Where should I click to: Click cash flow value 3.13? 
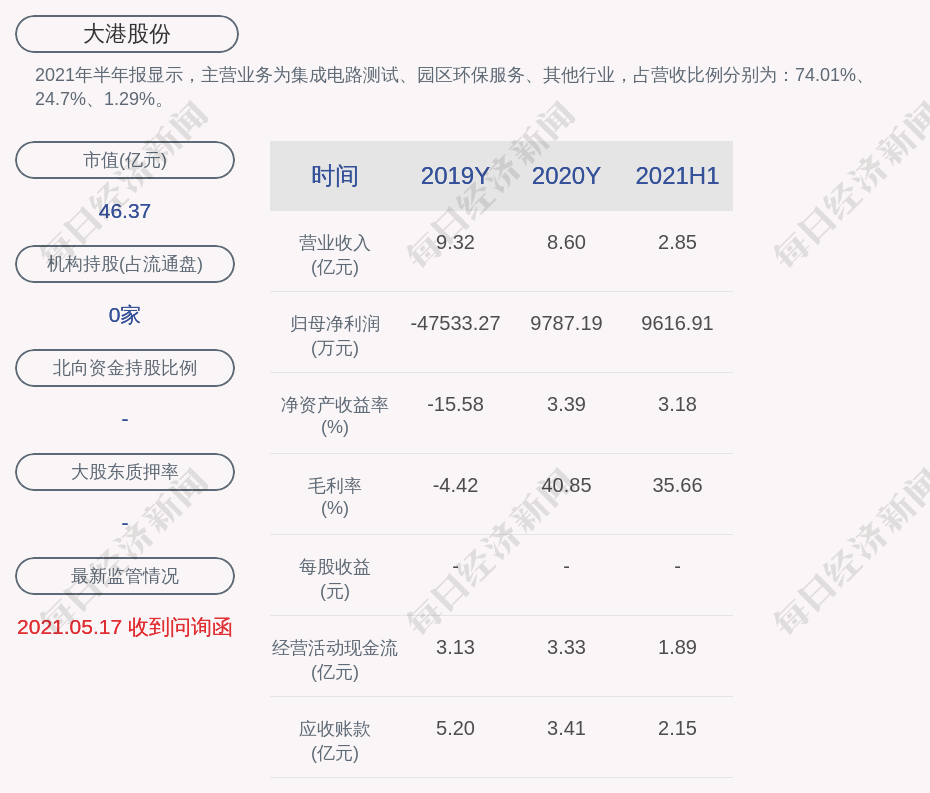pyautogui.click(x=455, y=648)
